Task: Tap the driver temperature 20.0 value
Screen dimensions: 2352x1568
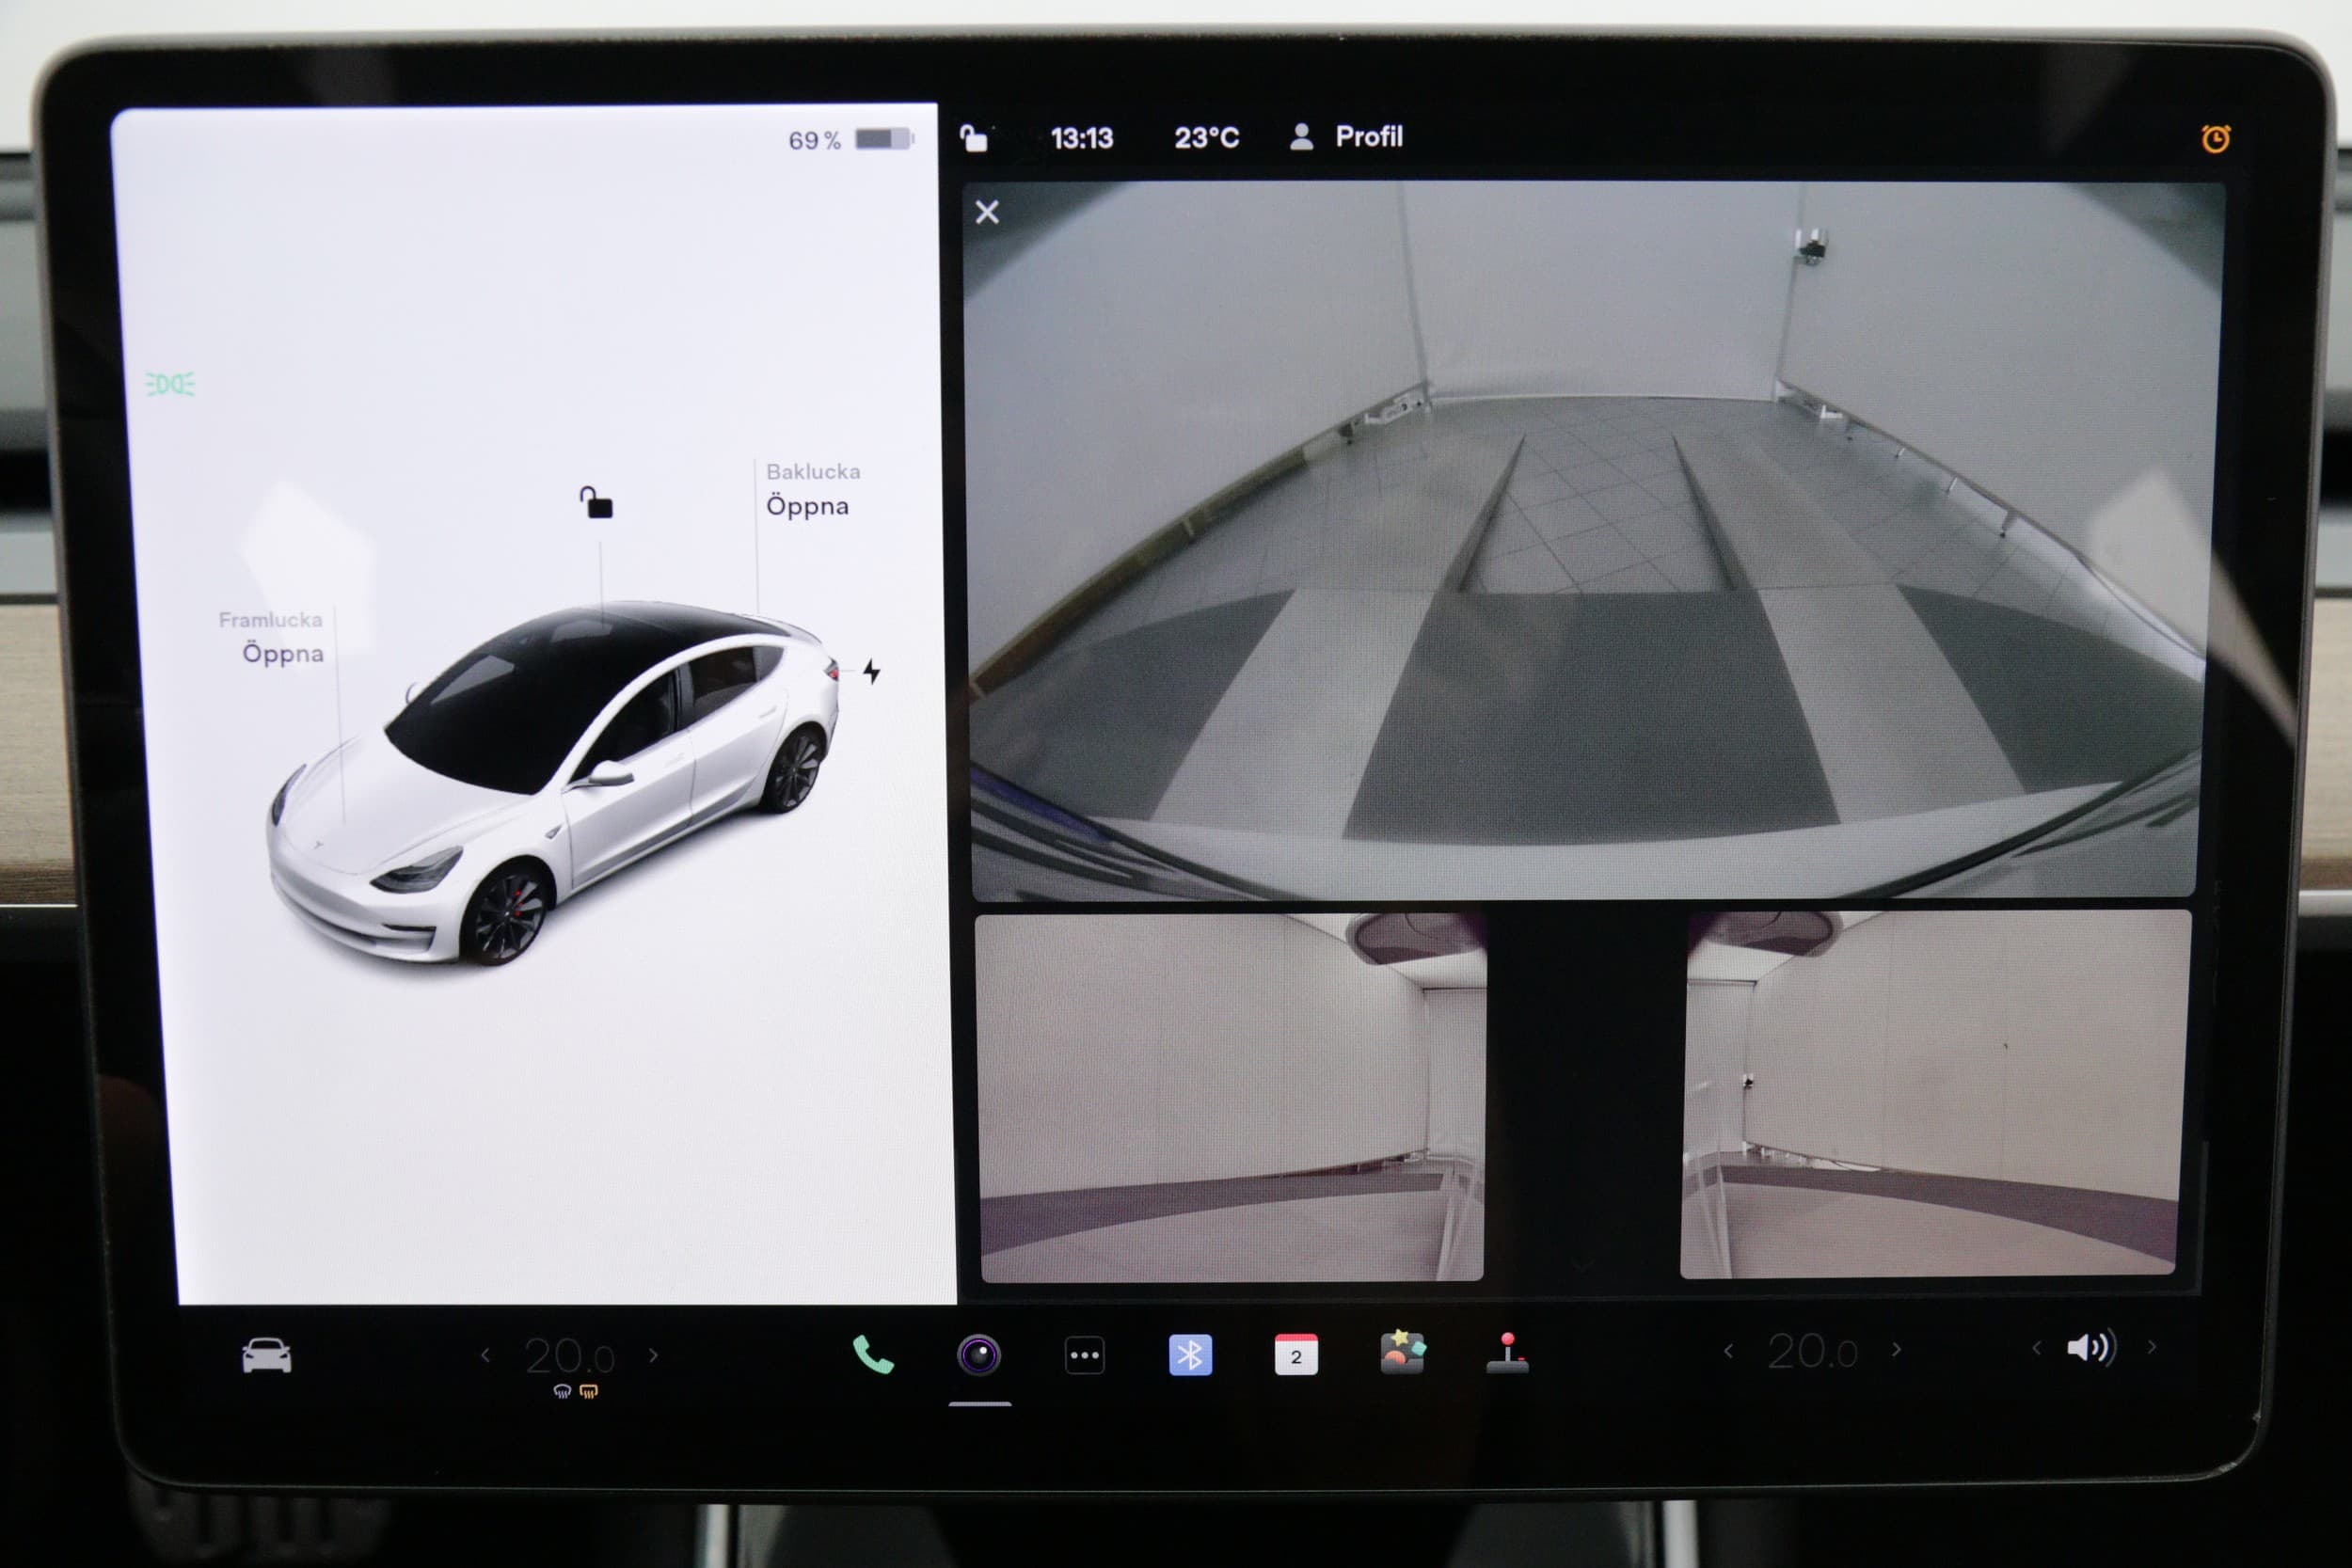Action: coord(569,1356)
